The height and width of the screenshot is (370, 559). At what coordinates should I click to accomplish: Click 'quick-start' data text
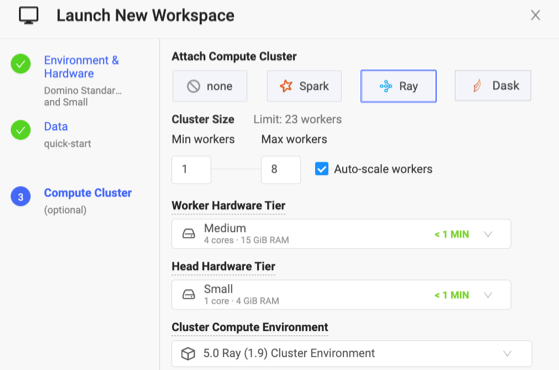click(x=67, y=144)
